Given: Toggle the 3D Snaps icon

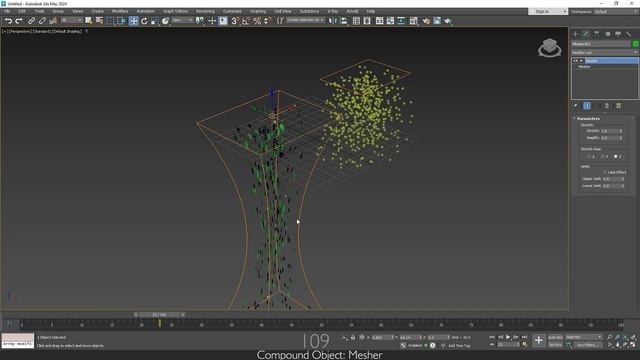Looking at the screenshot, I should coord(235,20).
